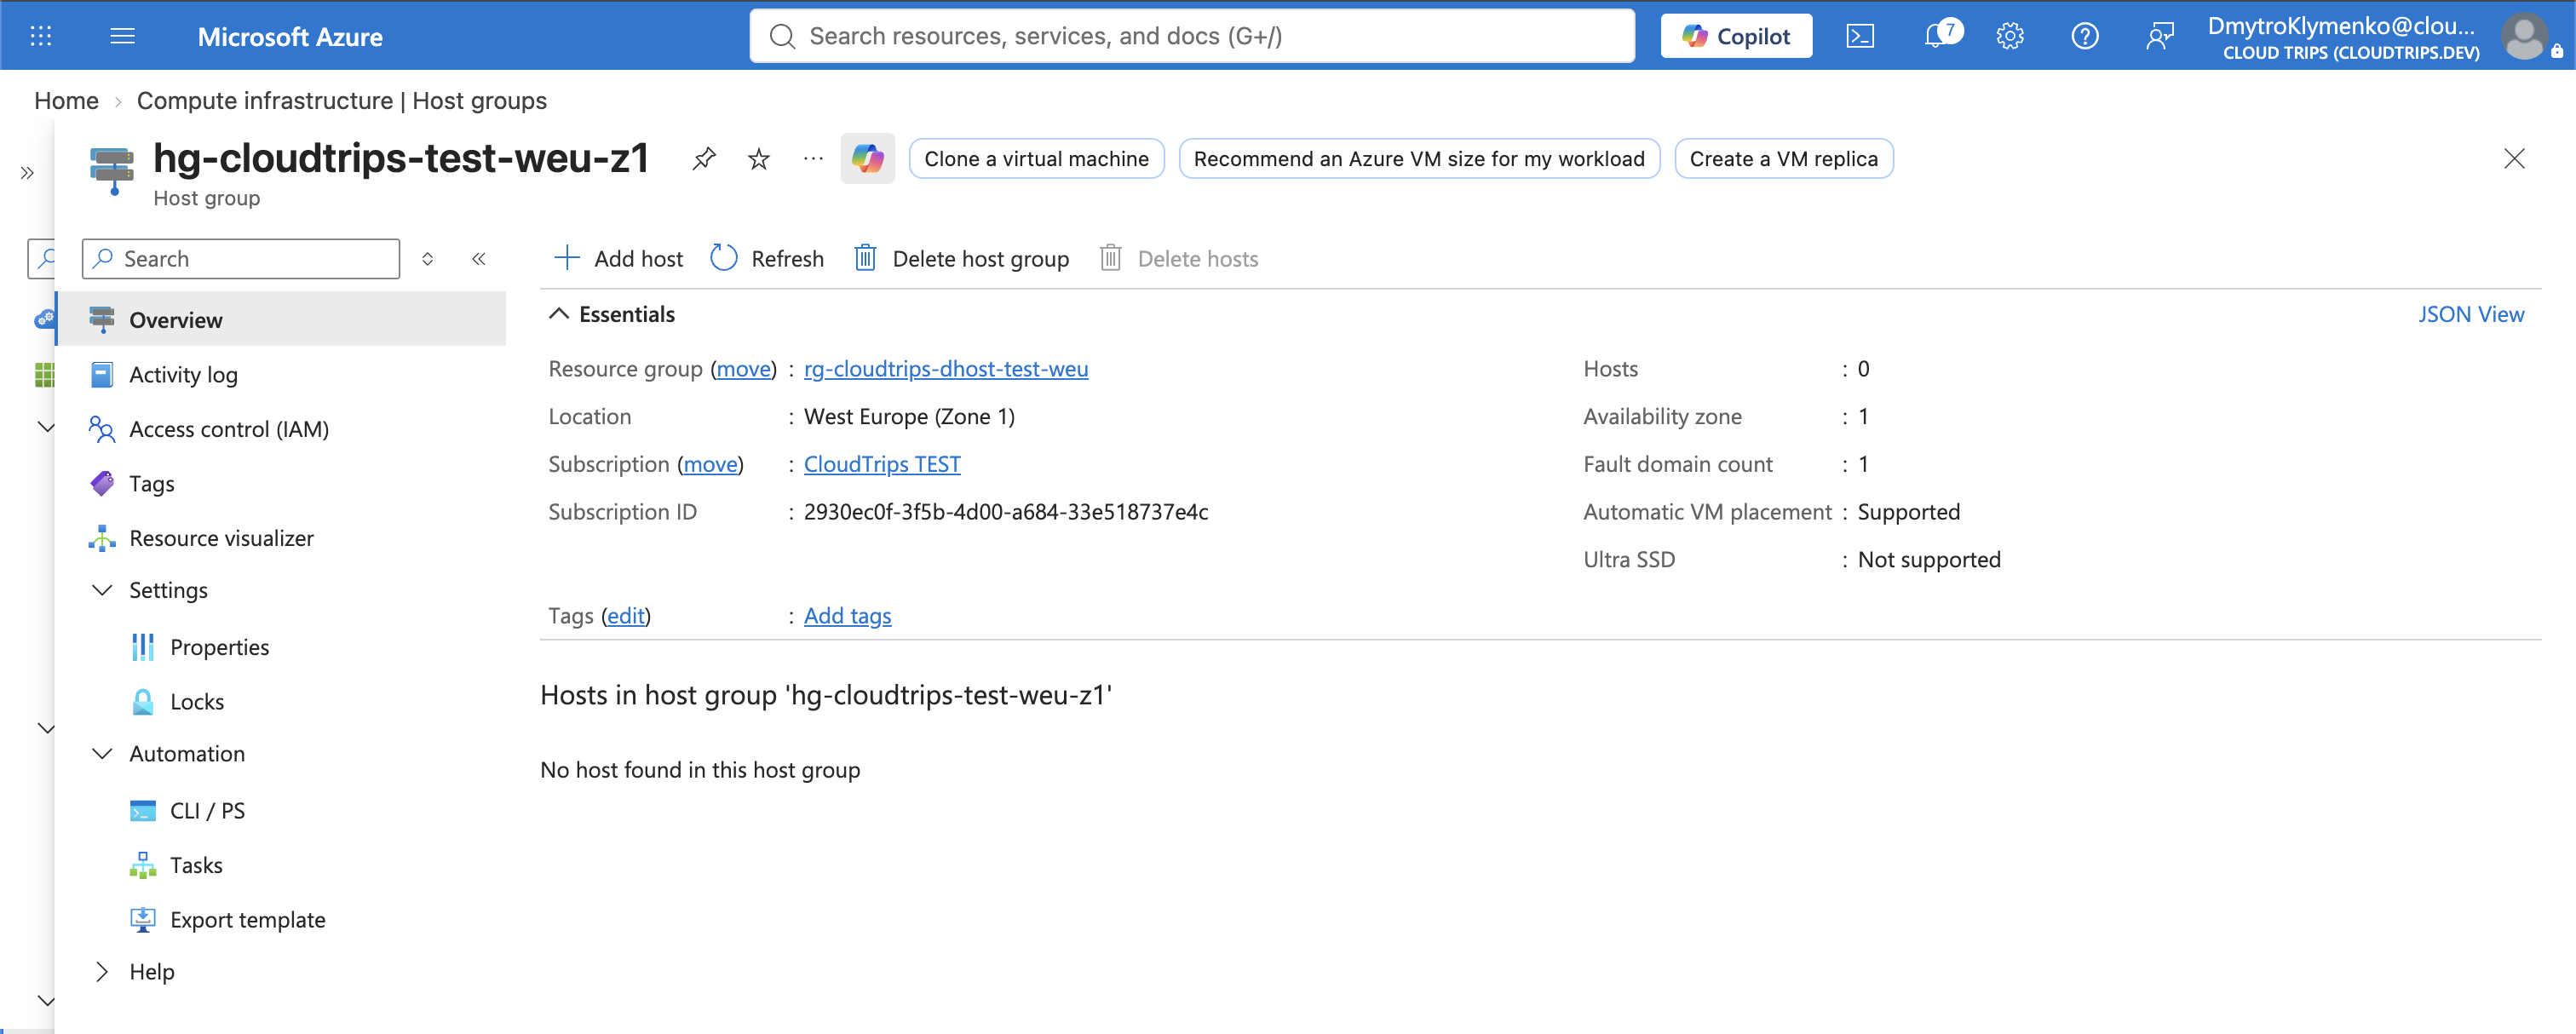Open the Azure portal apps grid icon
This screenshot has height=1034, width=2576.
(x=41, y=36)
